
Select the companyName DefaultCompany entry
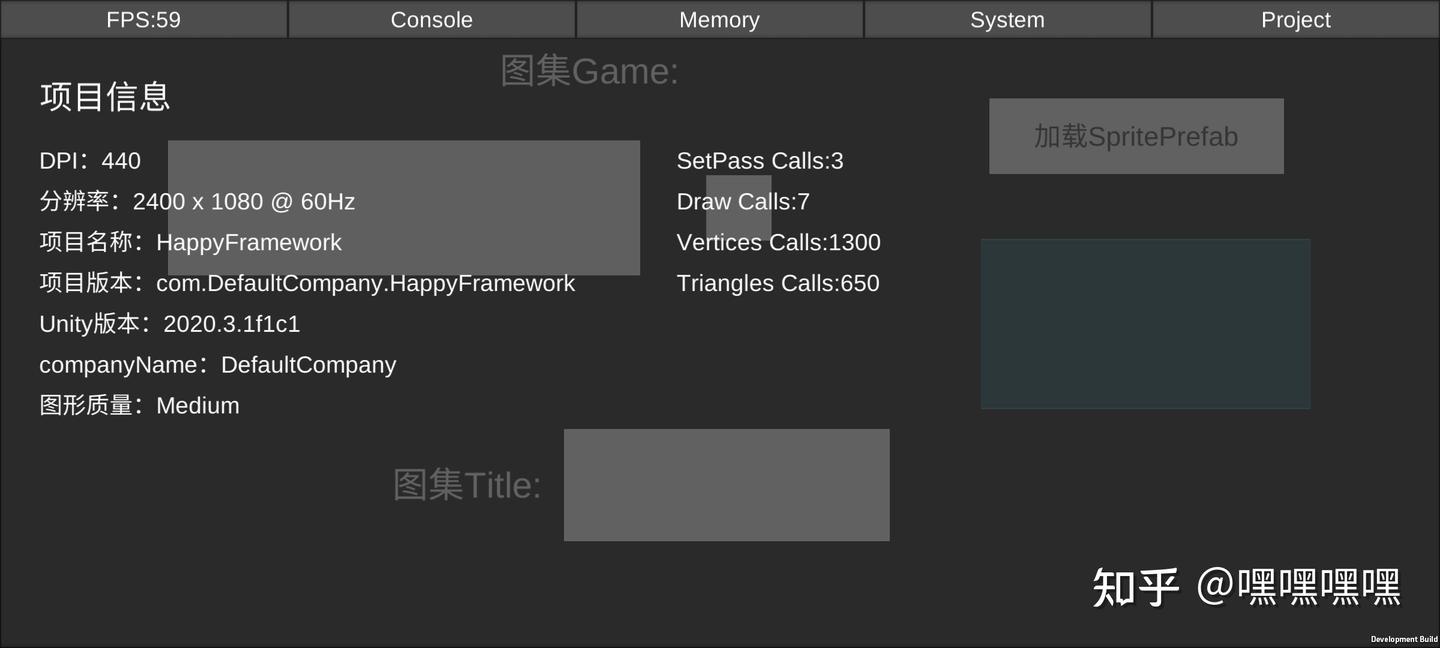[x=217, y=365]
